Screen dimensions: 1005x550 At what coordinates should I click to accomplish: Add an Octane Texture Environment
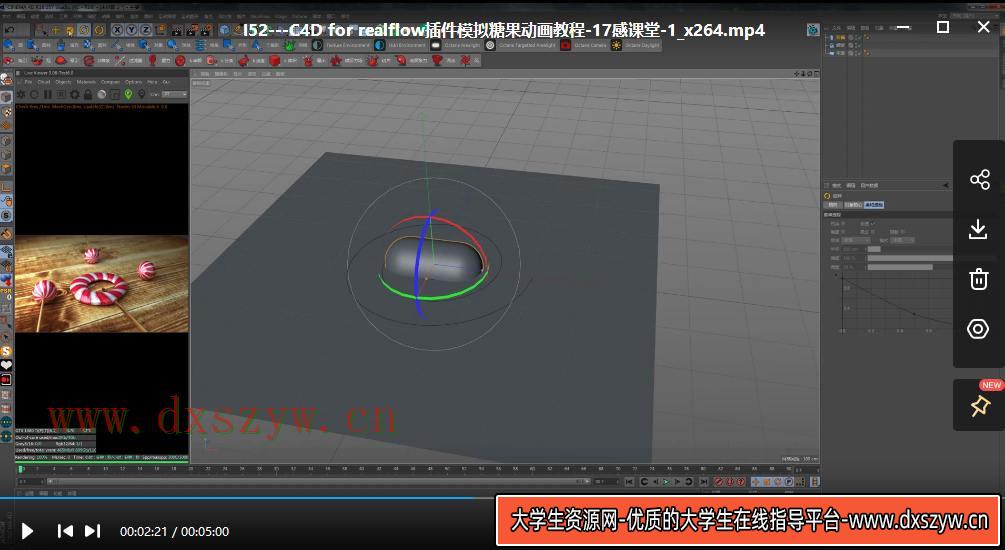click(340, 46)
